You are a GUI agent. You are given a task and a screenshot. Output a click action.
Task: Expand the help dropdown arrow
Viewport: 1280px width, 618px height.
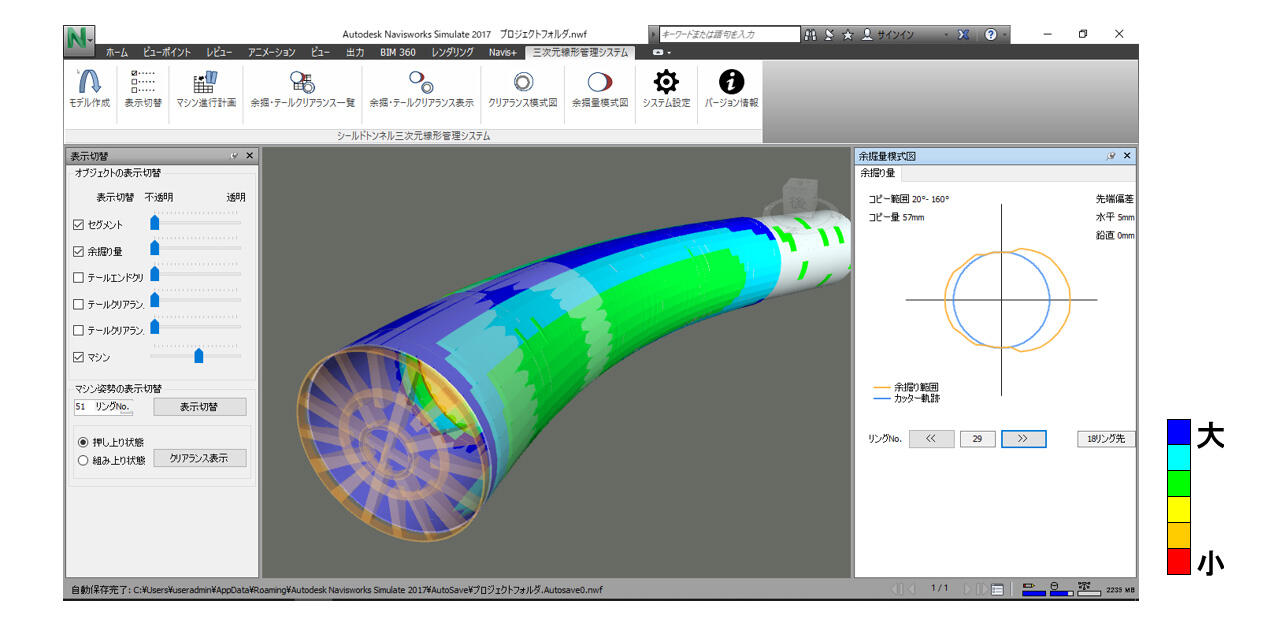(x=1005, y=35)
